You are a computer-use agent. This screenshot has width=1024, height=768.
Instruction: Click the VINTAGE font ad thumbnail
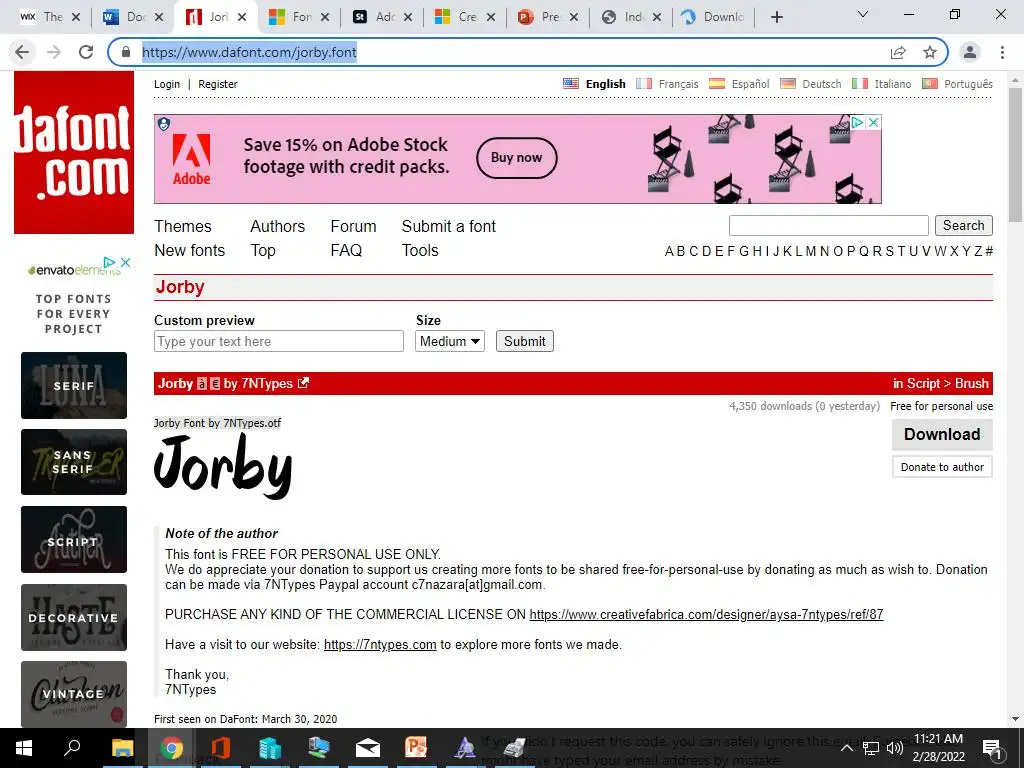[x=74, y=694]
